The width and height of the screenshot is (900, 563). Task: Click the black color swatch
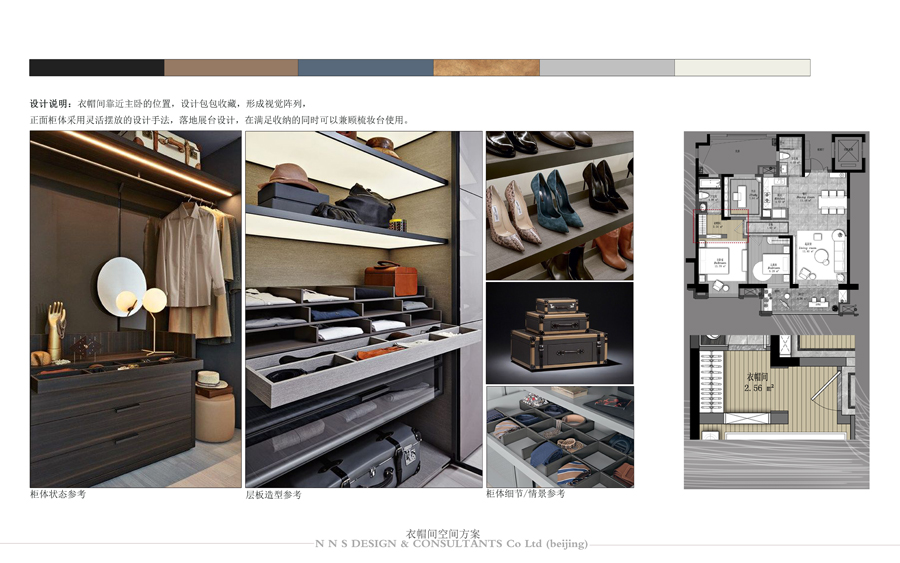(96, 67)
